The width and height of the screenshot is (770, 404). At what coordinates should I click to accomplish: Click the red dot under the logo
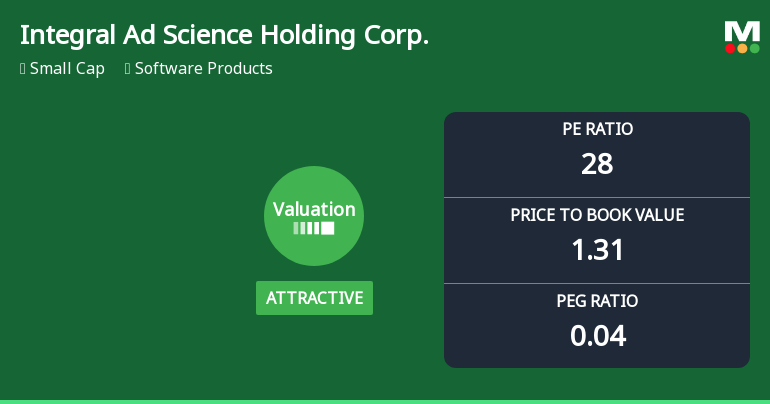point(730,48)
